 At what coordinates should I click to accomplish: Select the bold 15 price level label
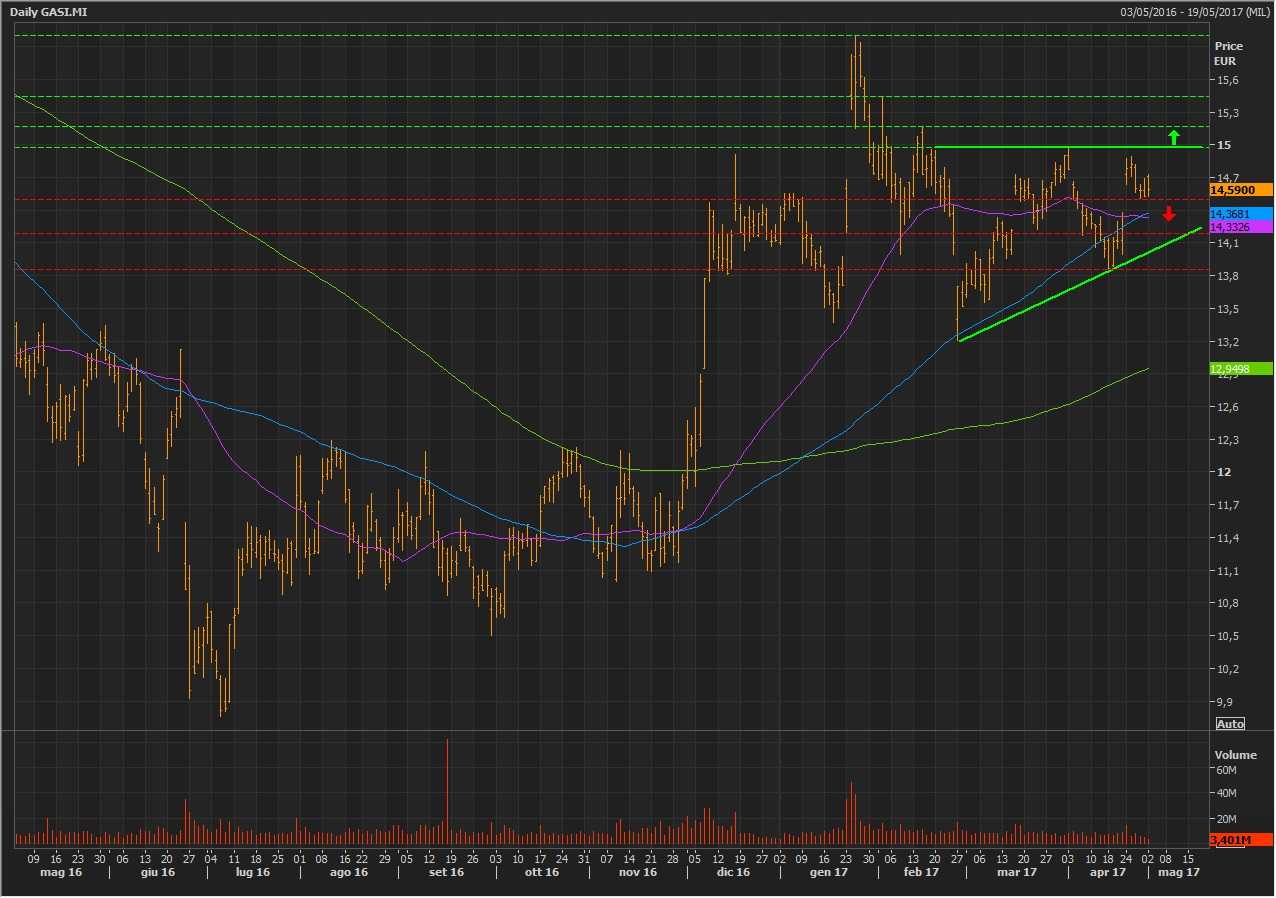point(1225,146)
